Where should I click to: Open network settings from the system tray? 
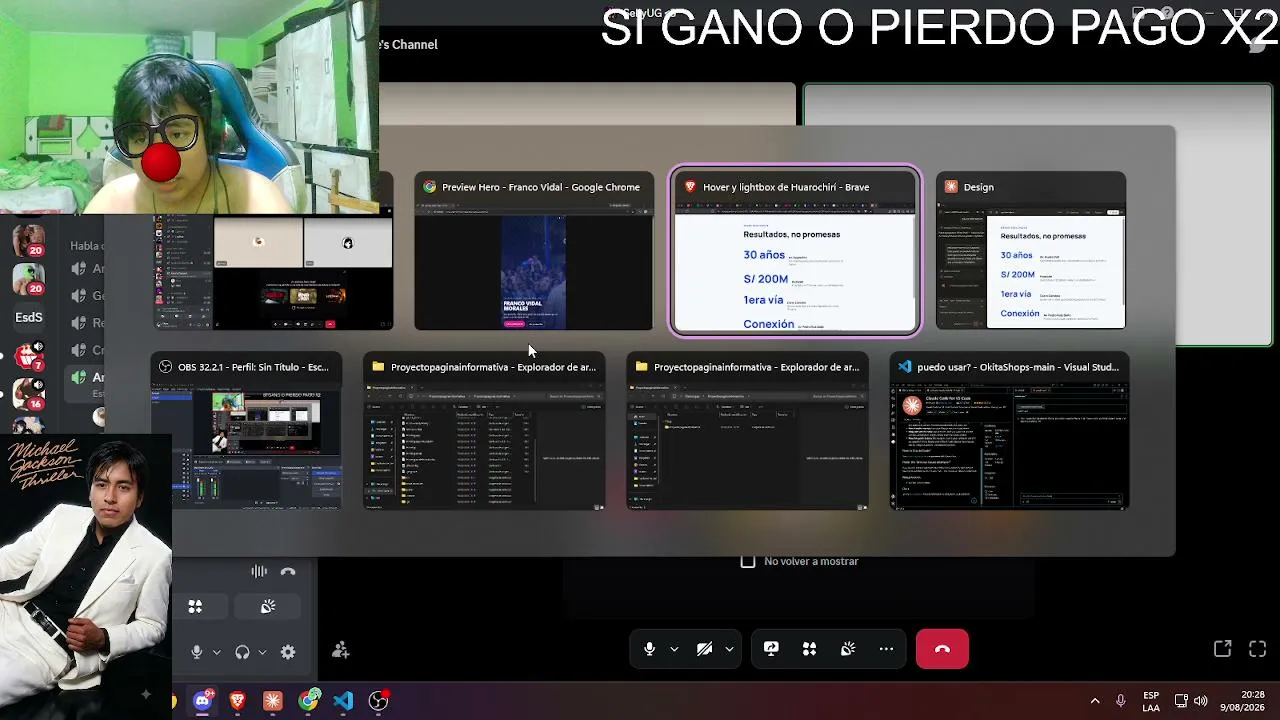tap(1181, 701)
